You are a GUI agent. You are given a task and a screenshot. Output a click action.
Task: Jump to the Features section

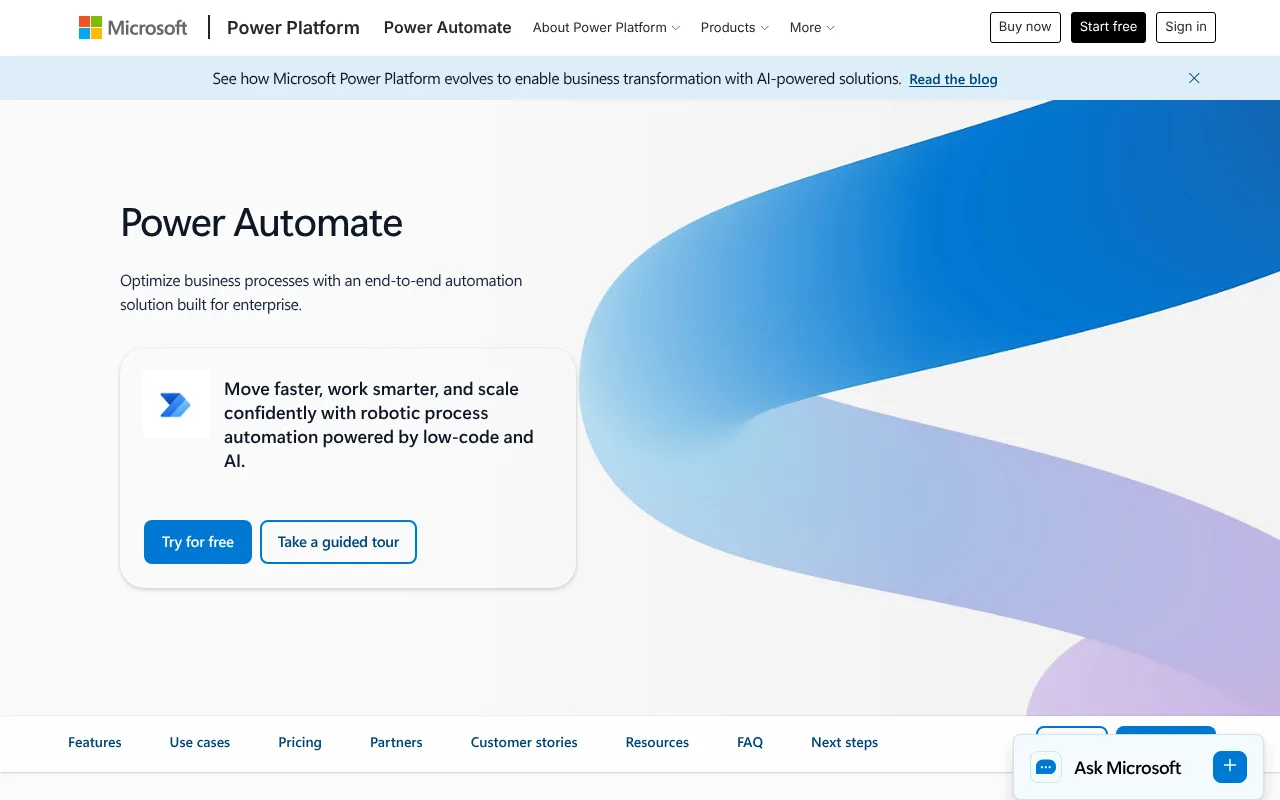(x=95, y=742)
